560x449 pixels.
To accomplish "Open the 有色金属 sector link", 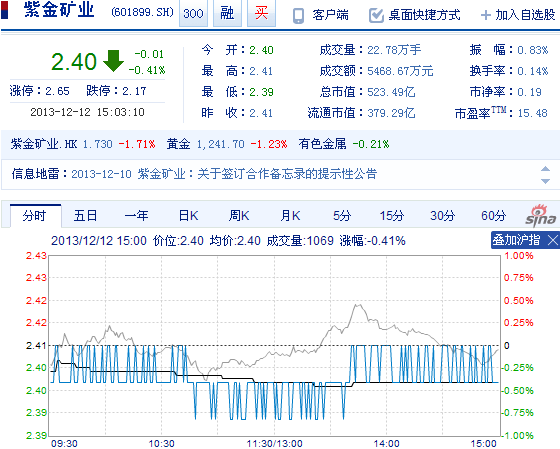I will (x=322, y=144).
